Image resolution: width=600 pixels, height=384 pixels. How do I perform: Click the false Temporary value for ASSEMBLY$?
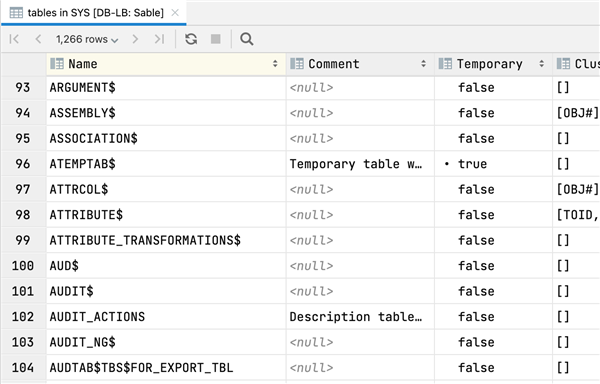point(494,113)
